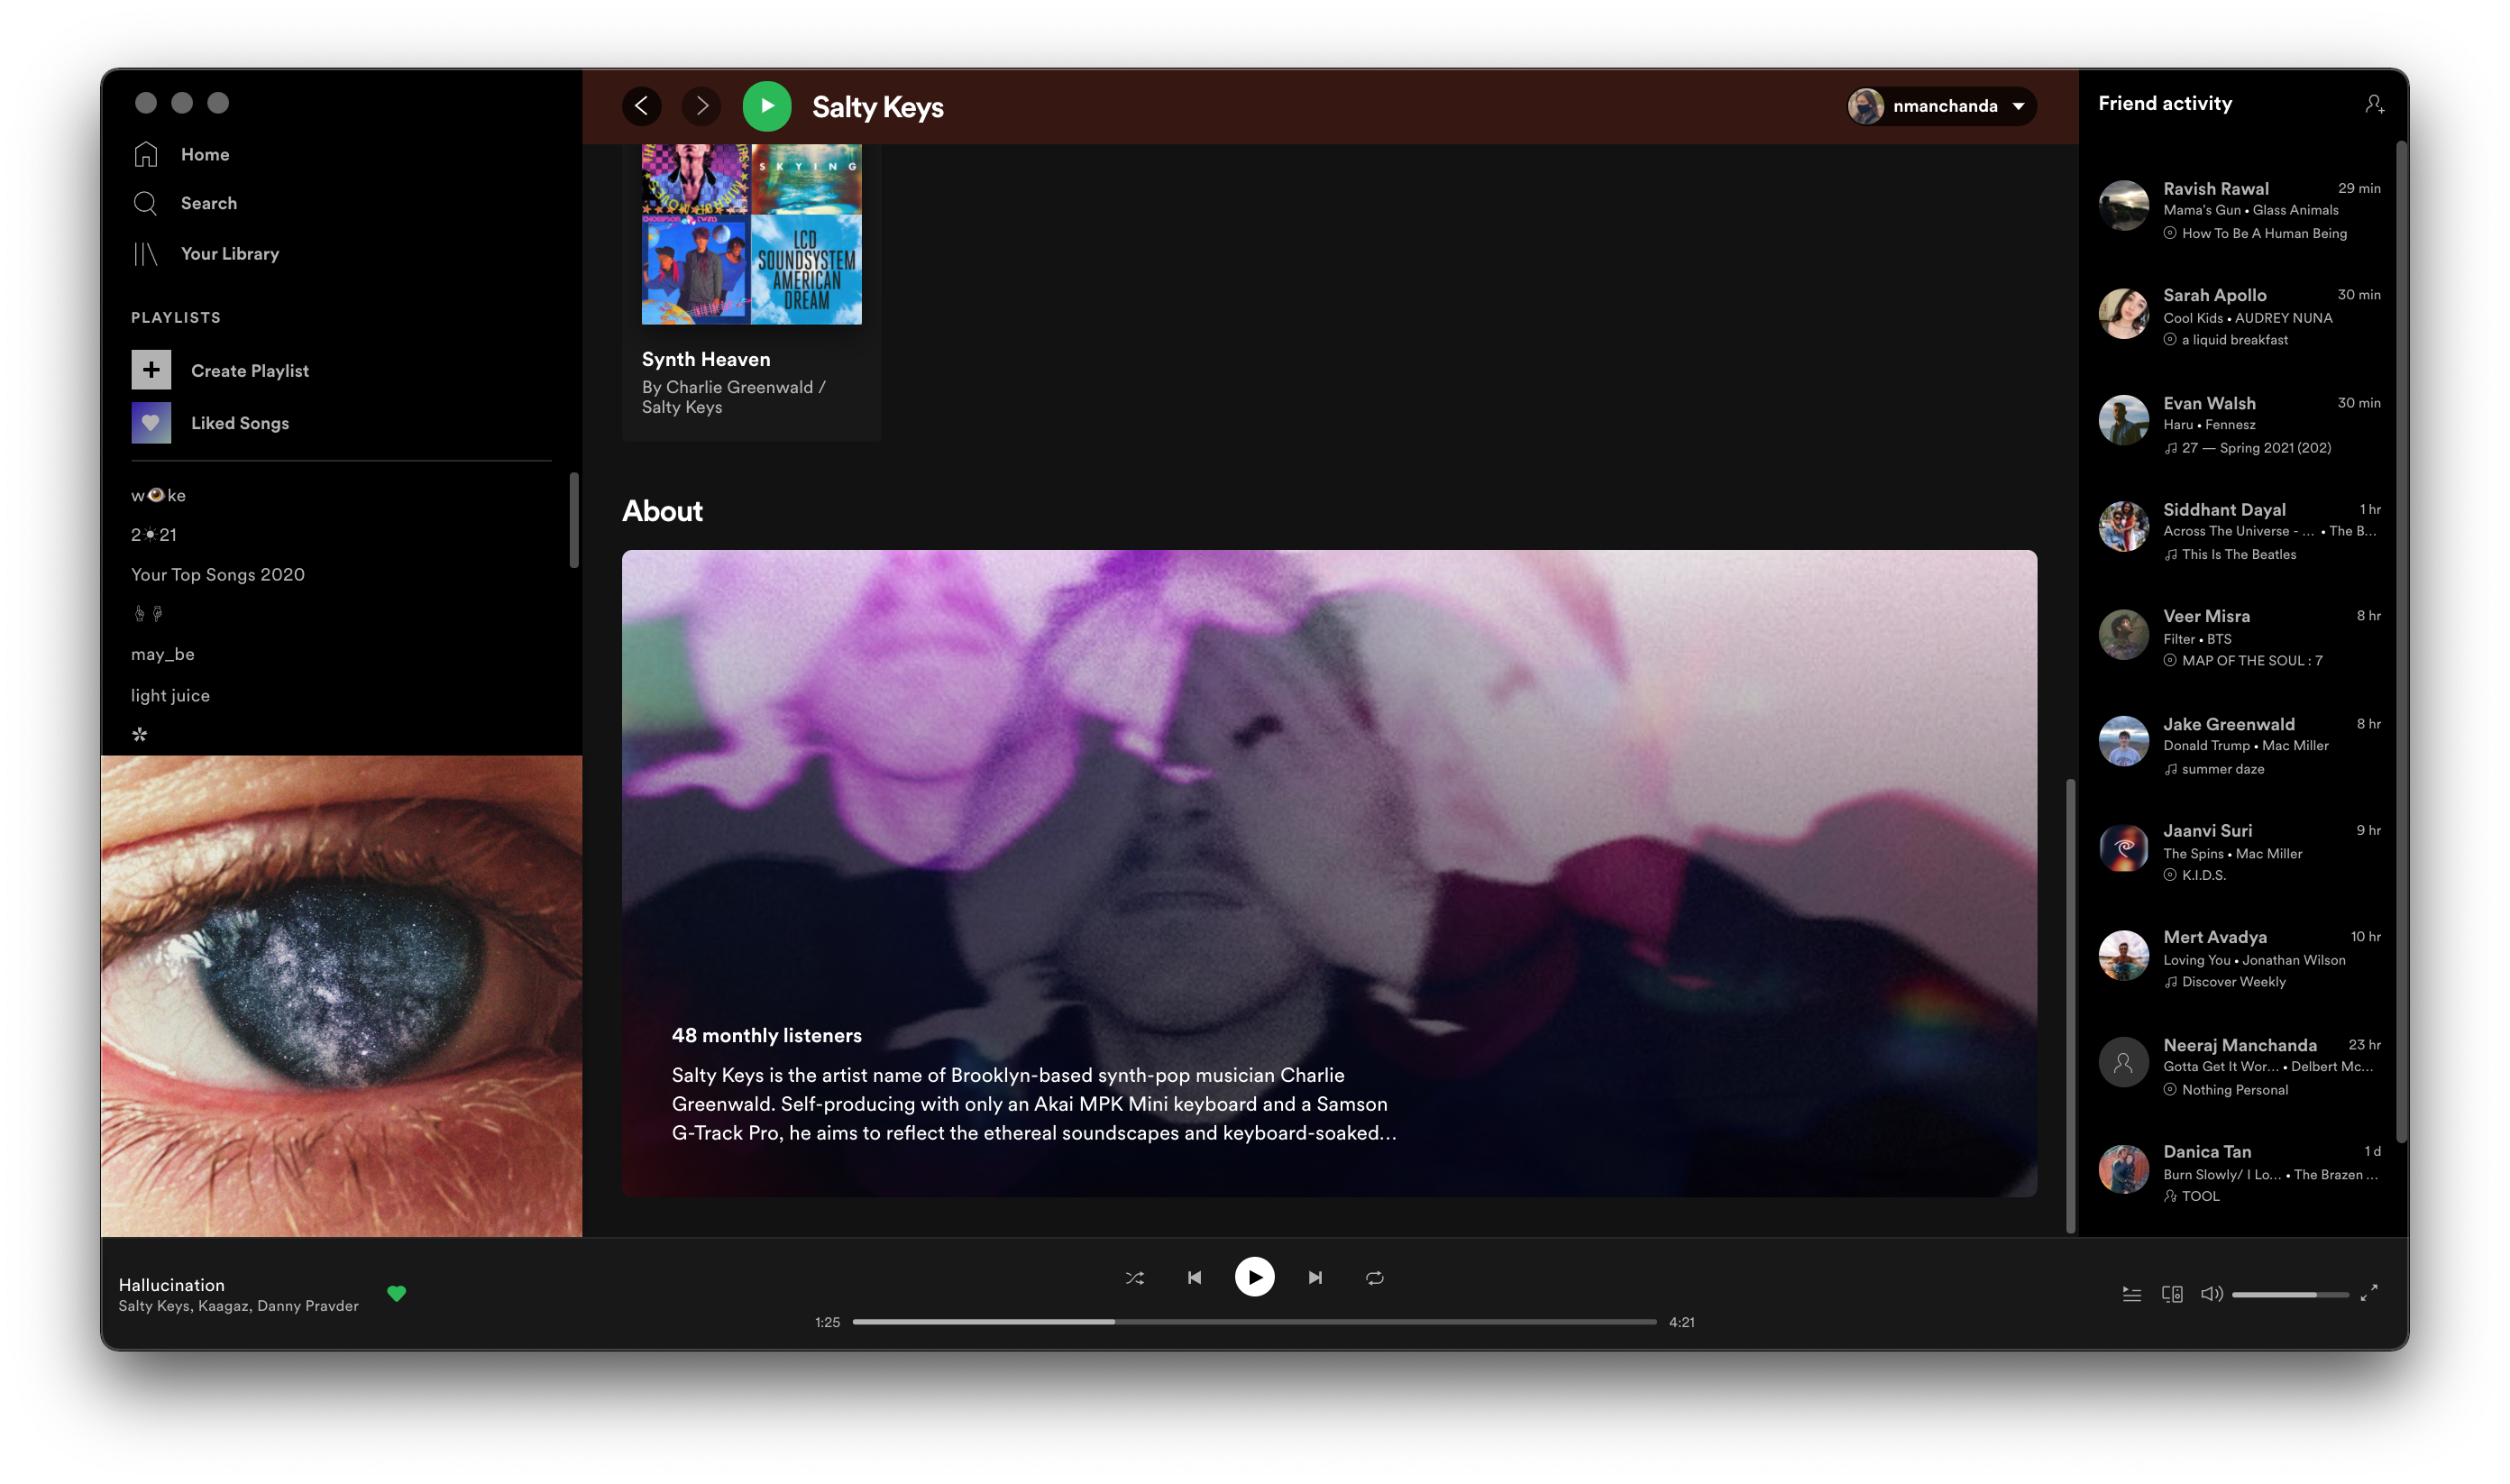Click the Hallucination track title

click(x=171, y=1285)
